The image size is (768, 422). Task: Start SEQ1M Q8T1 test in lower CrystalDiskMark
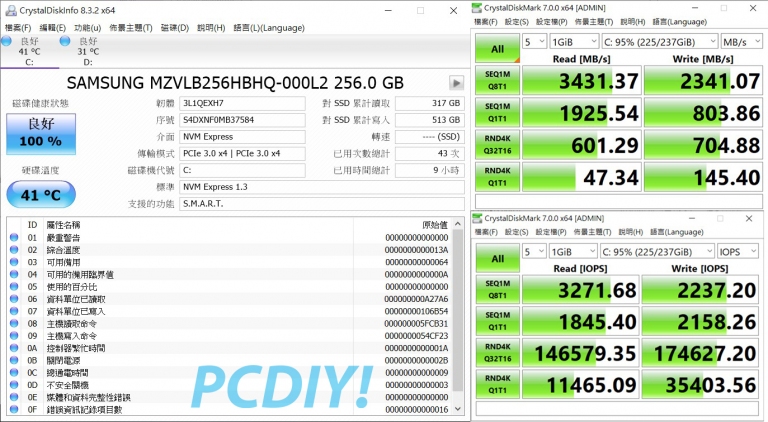(x=498, y=290)
